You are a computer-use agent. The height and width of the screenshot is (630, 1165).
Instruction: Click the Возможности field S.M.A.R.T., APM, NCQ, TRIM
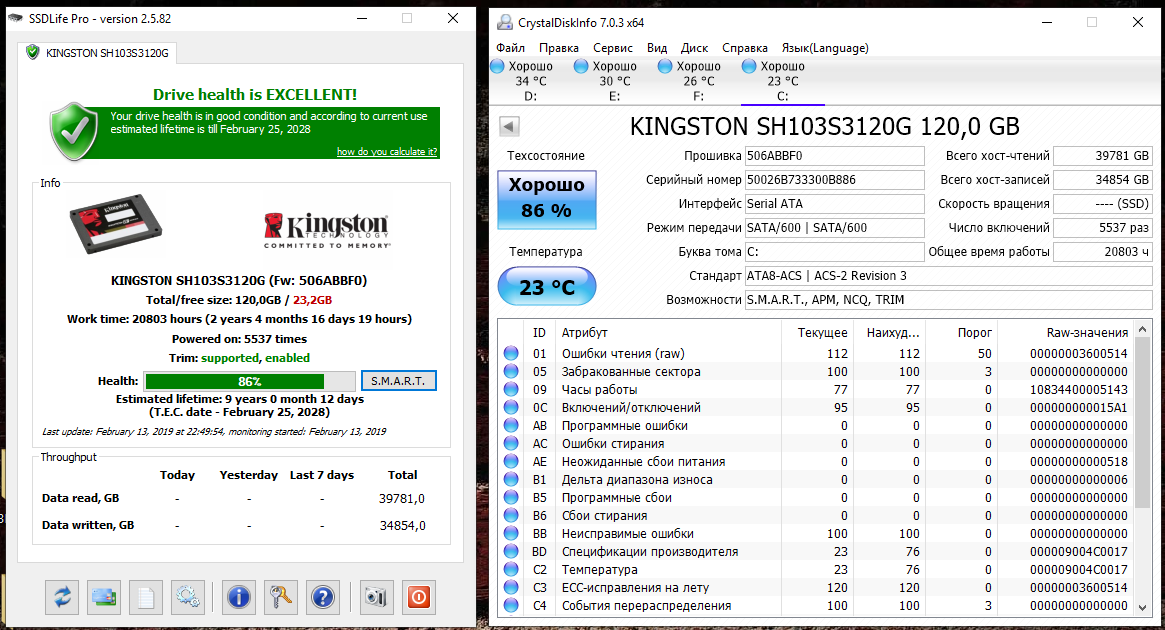tap(949, 299)
